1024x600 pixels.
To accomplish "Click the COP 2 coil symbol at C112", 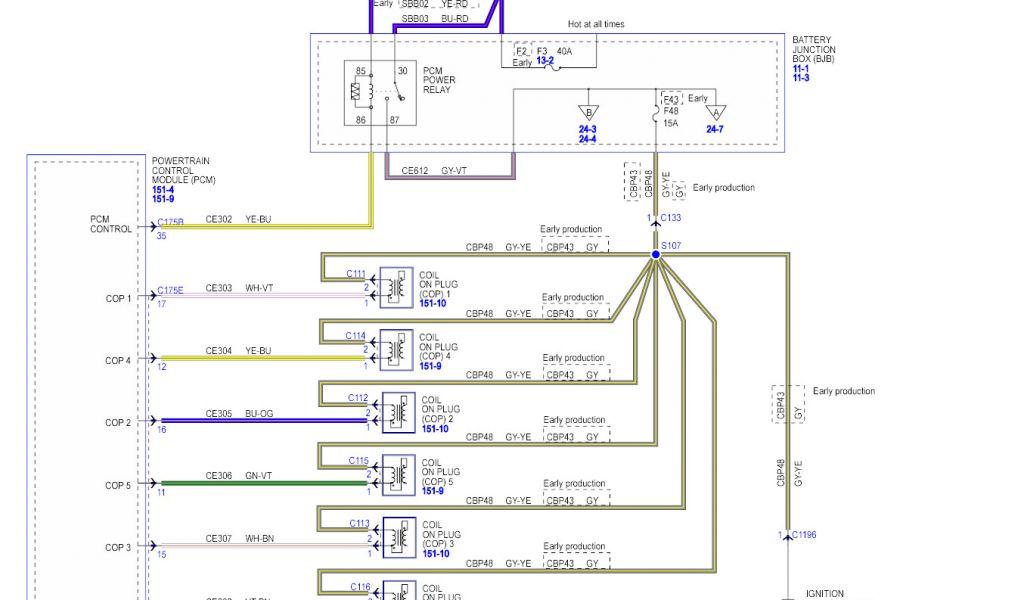I will coord(400,412).
